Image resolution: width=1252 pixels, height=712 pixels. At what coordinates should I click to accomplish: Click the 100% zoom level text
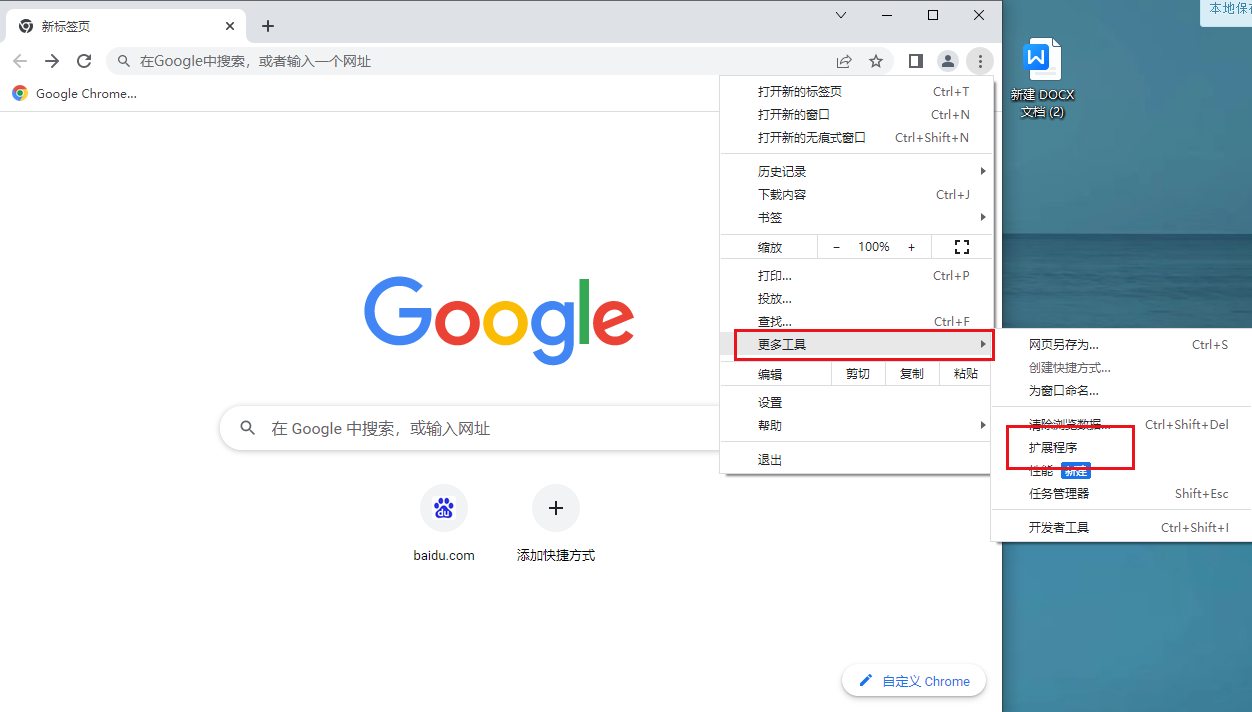click(x=874, y=247)
